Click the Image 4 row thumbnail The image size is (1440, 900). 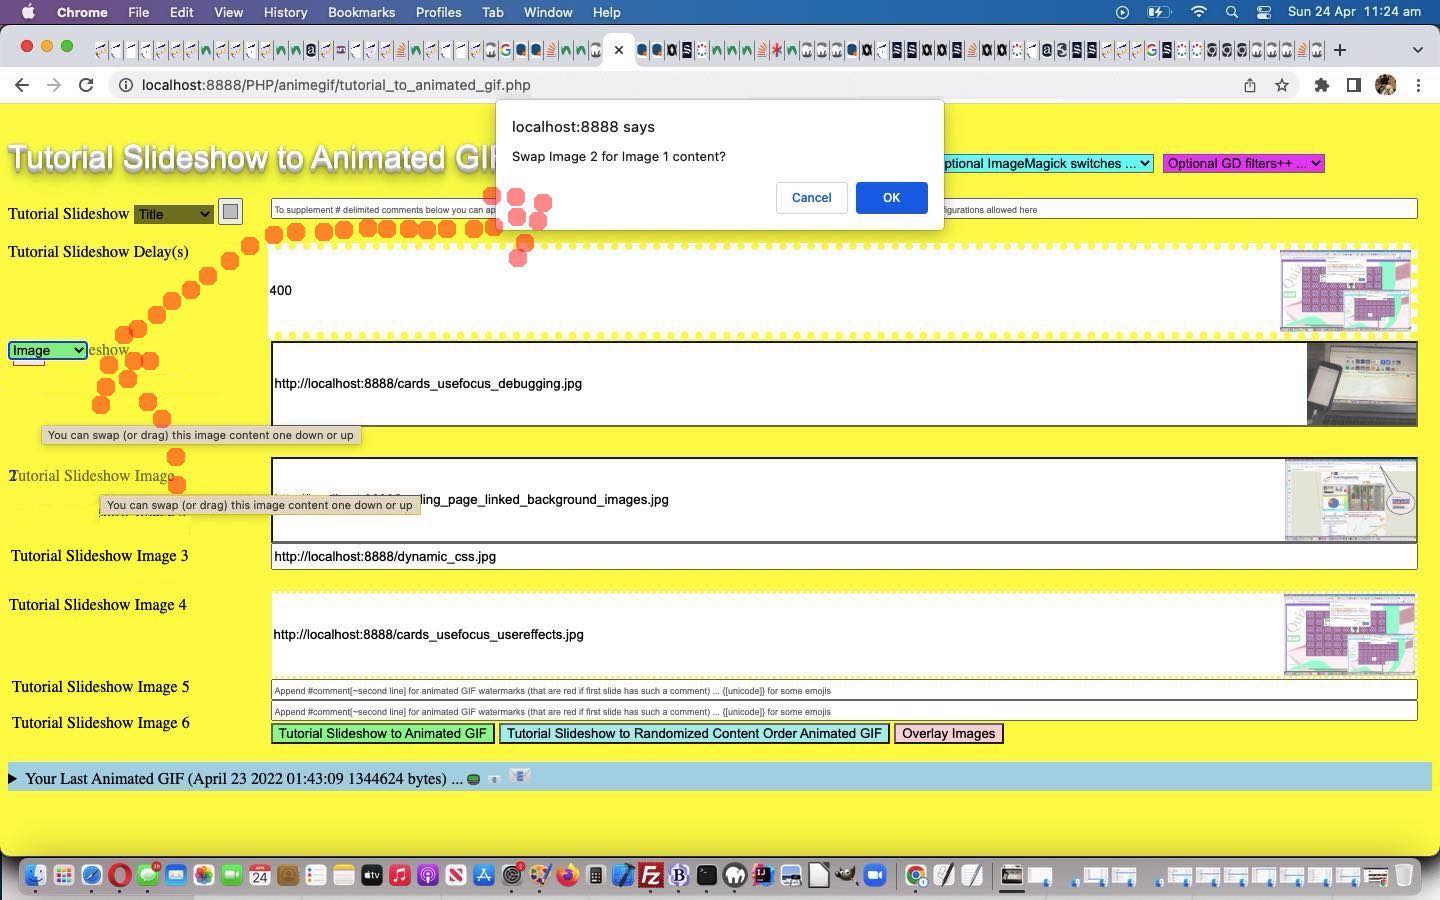pos(1349,634)
